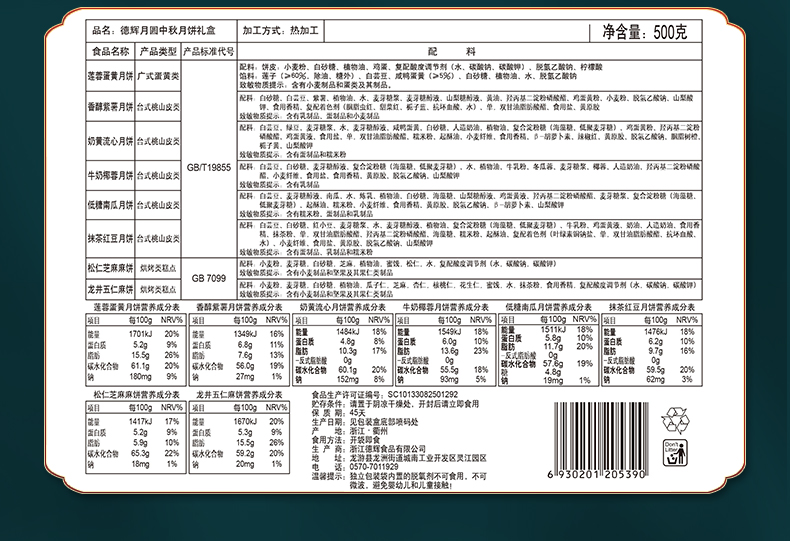This screenshot has height=541, width=790.
Task: Select the sodium value 152mg
Action: point(348,379)
